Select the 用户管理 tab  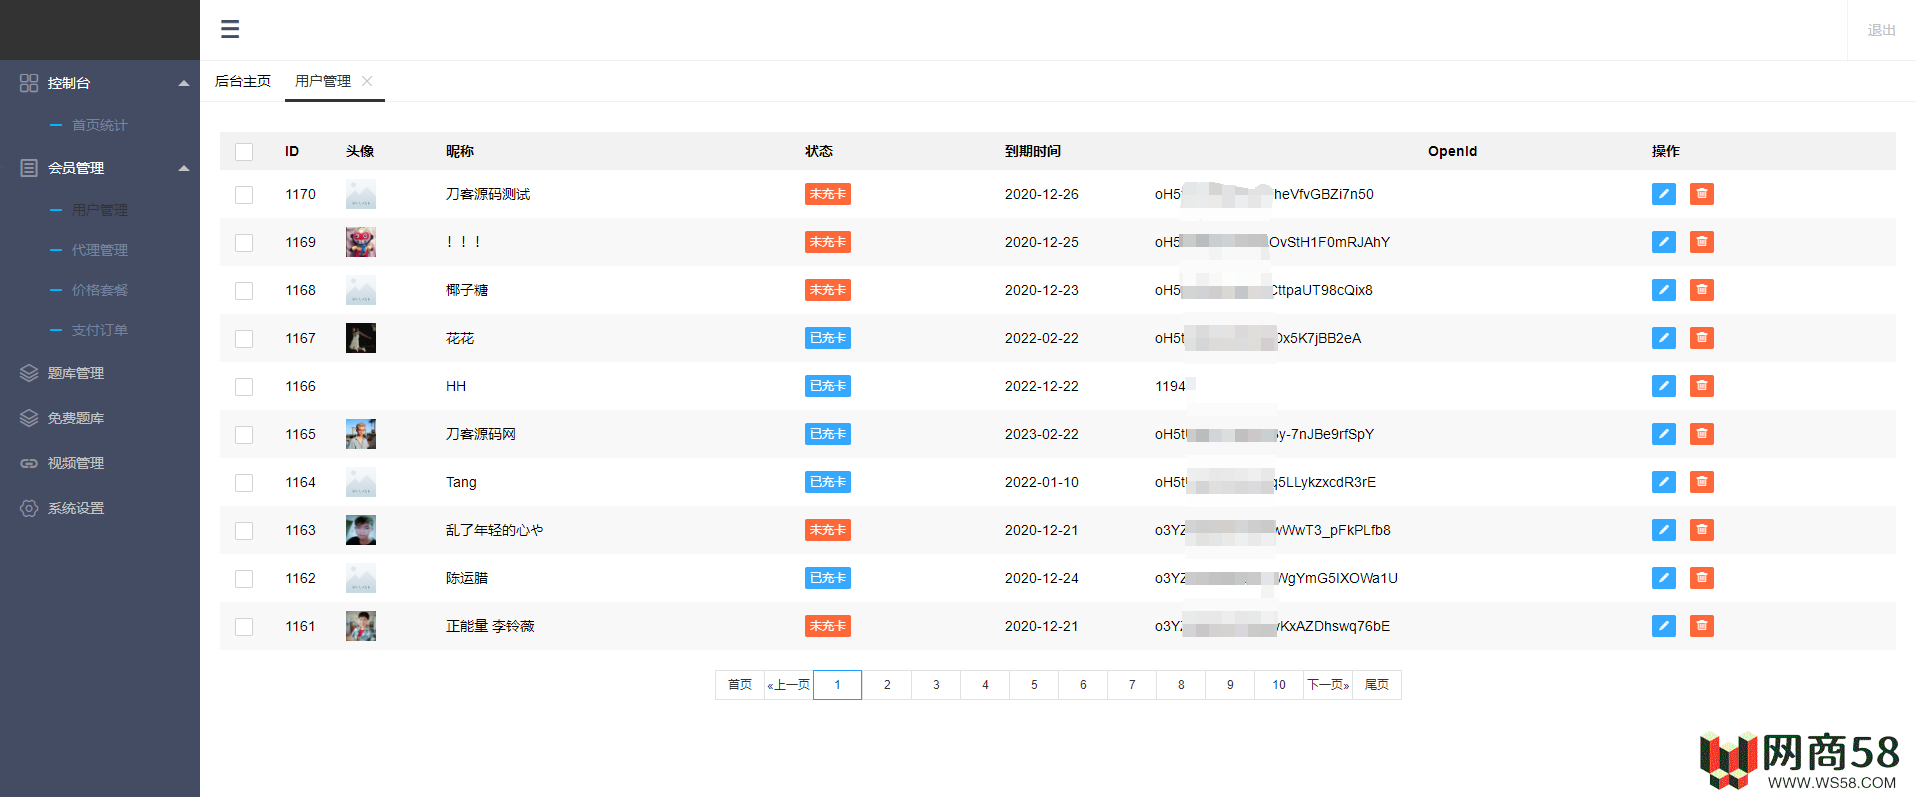(323, 81)
